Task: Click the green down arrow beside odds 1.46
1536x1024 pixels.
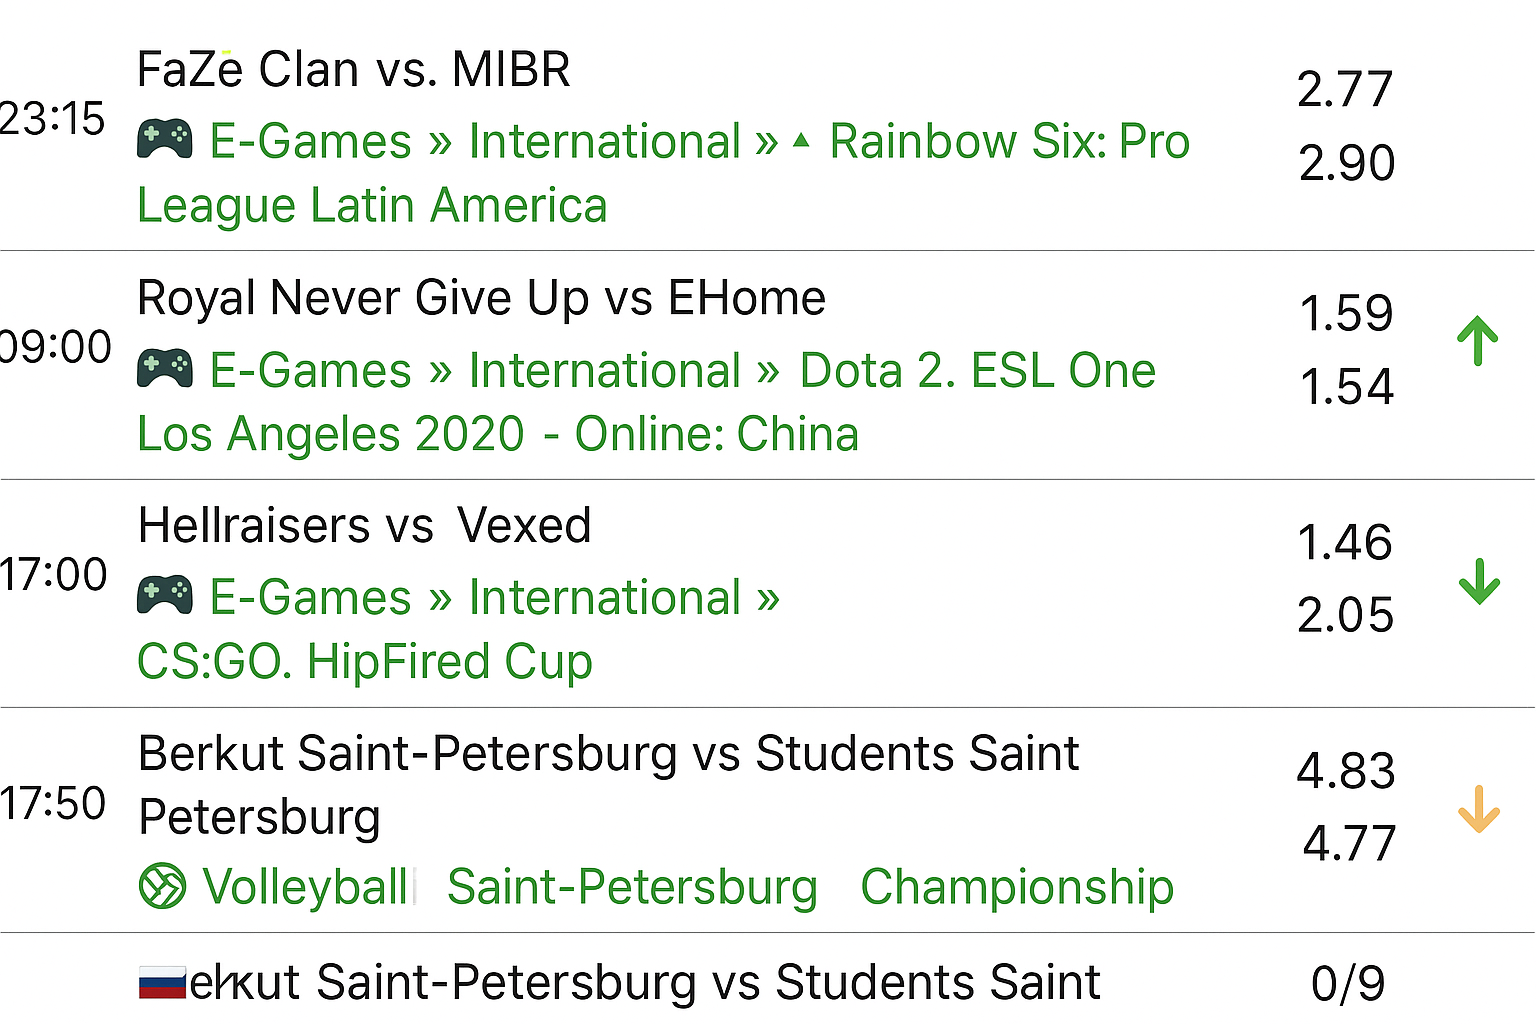Action: click(1479, 581)
